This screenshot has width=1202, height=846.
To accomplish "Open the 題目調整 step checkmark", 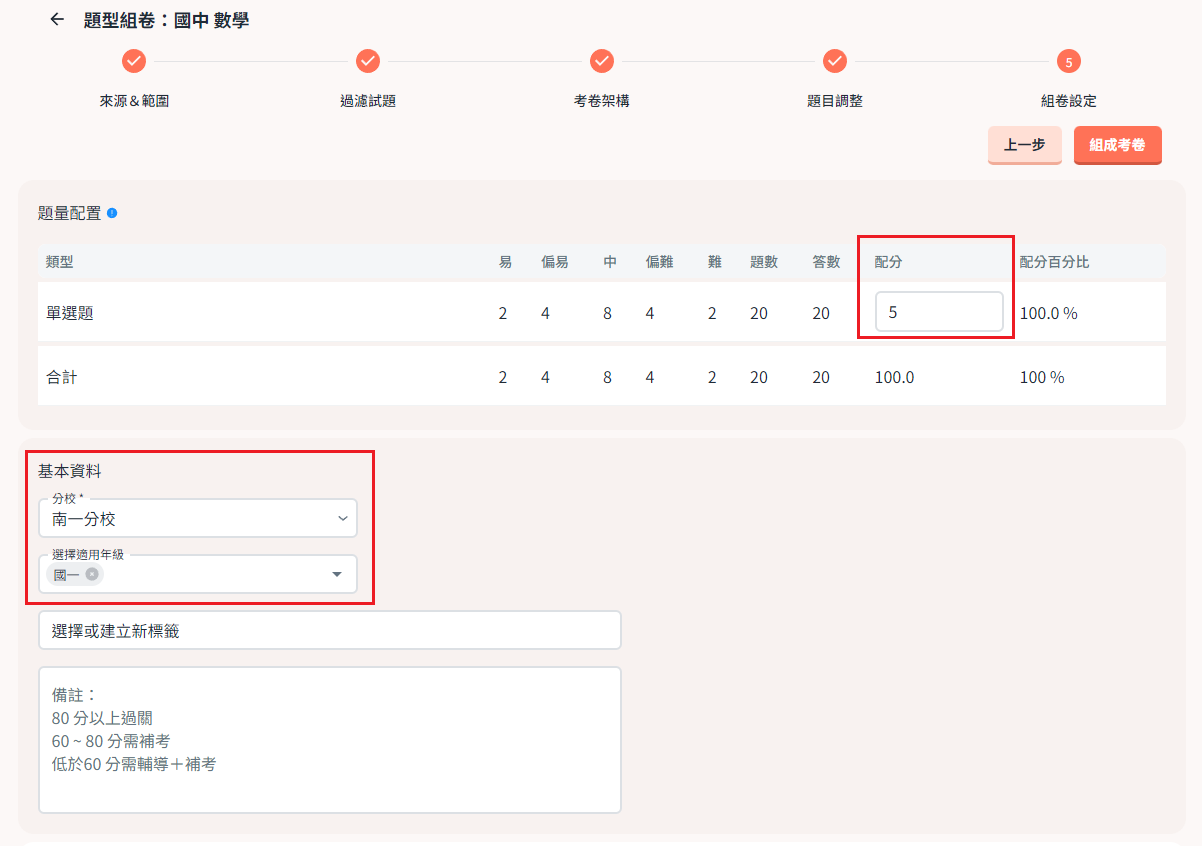I will pyautogui.click(x=835, y=61).
